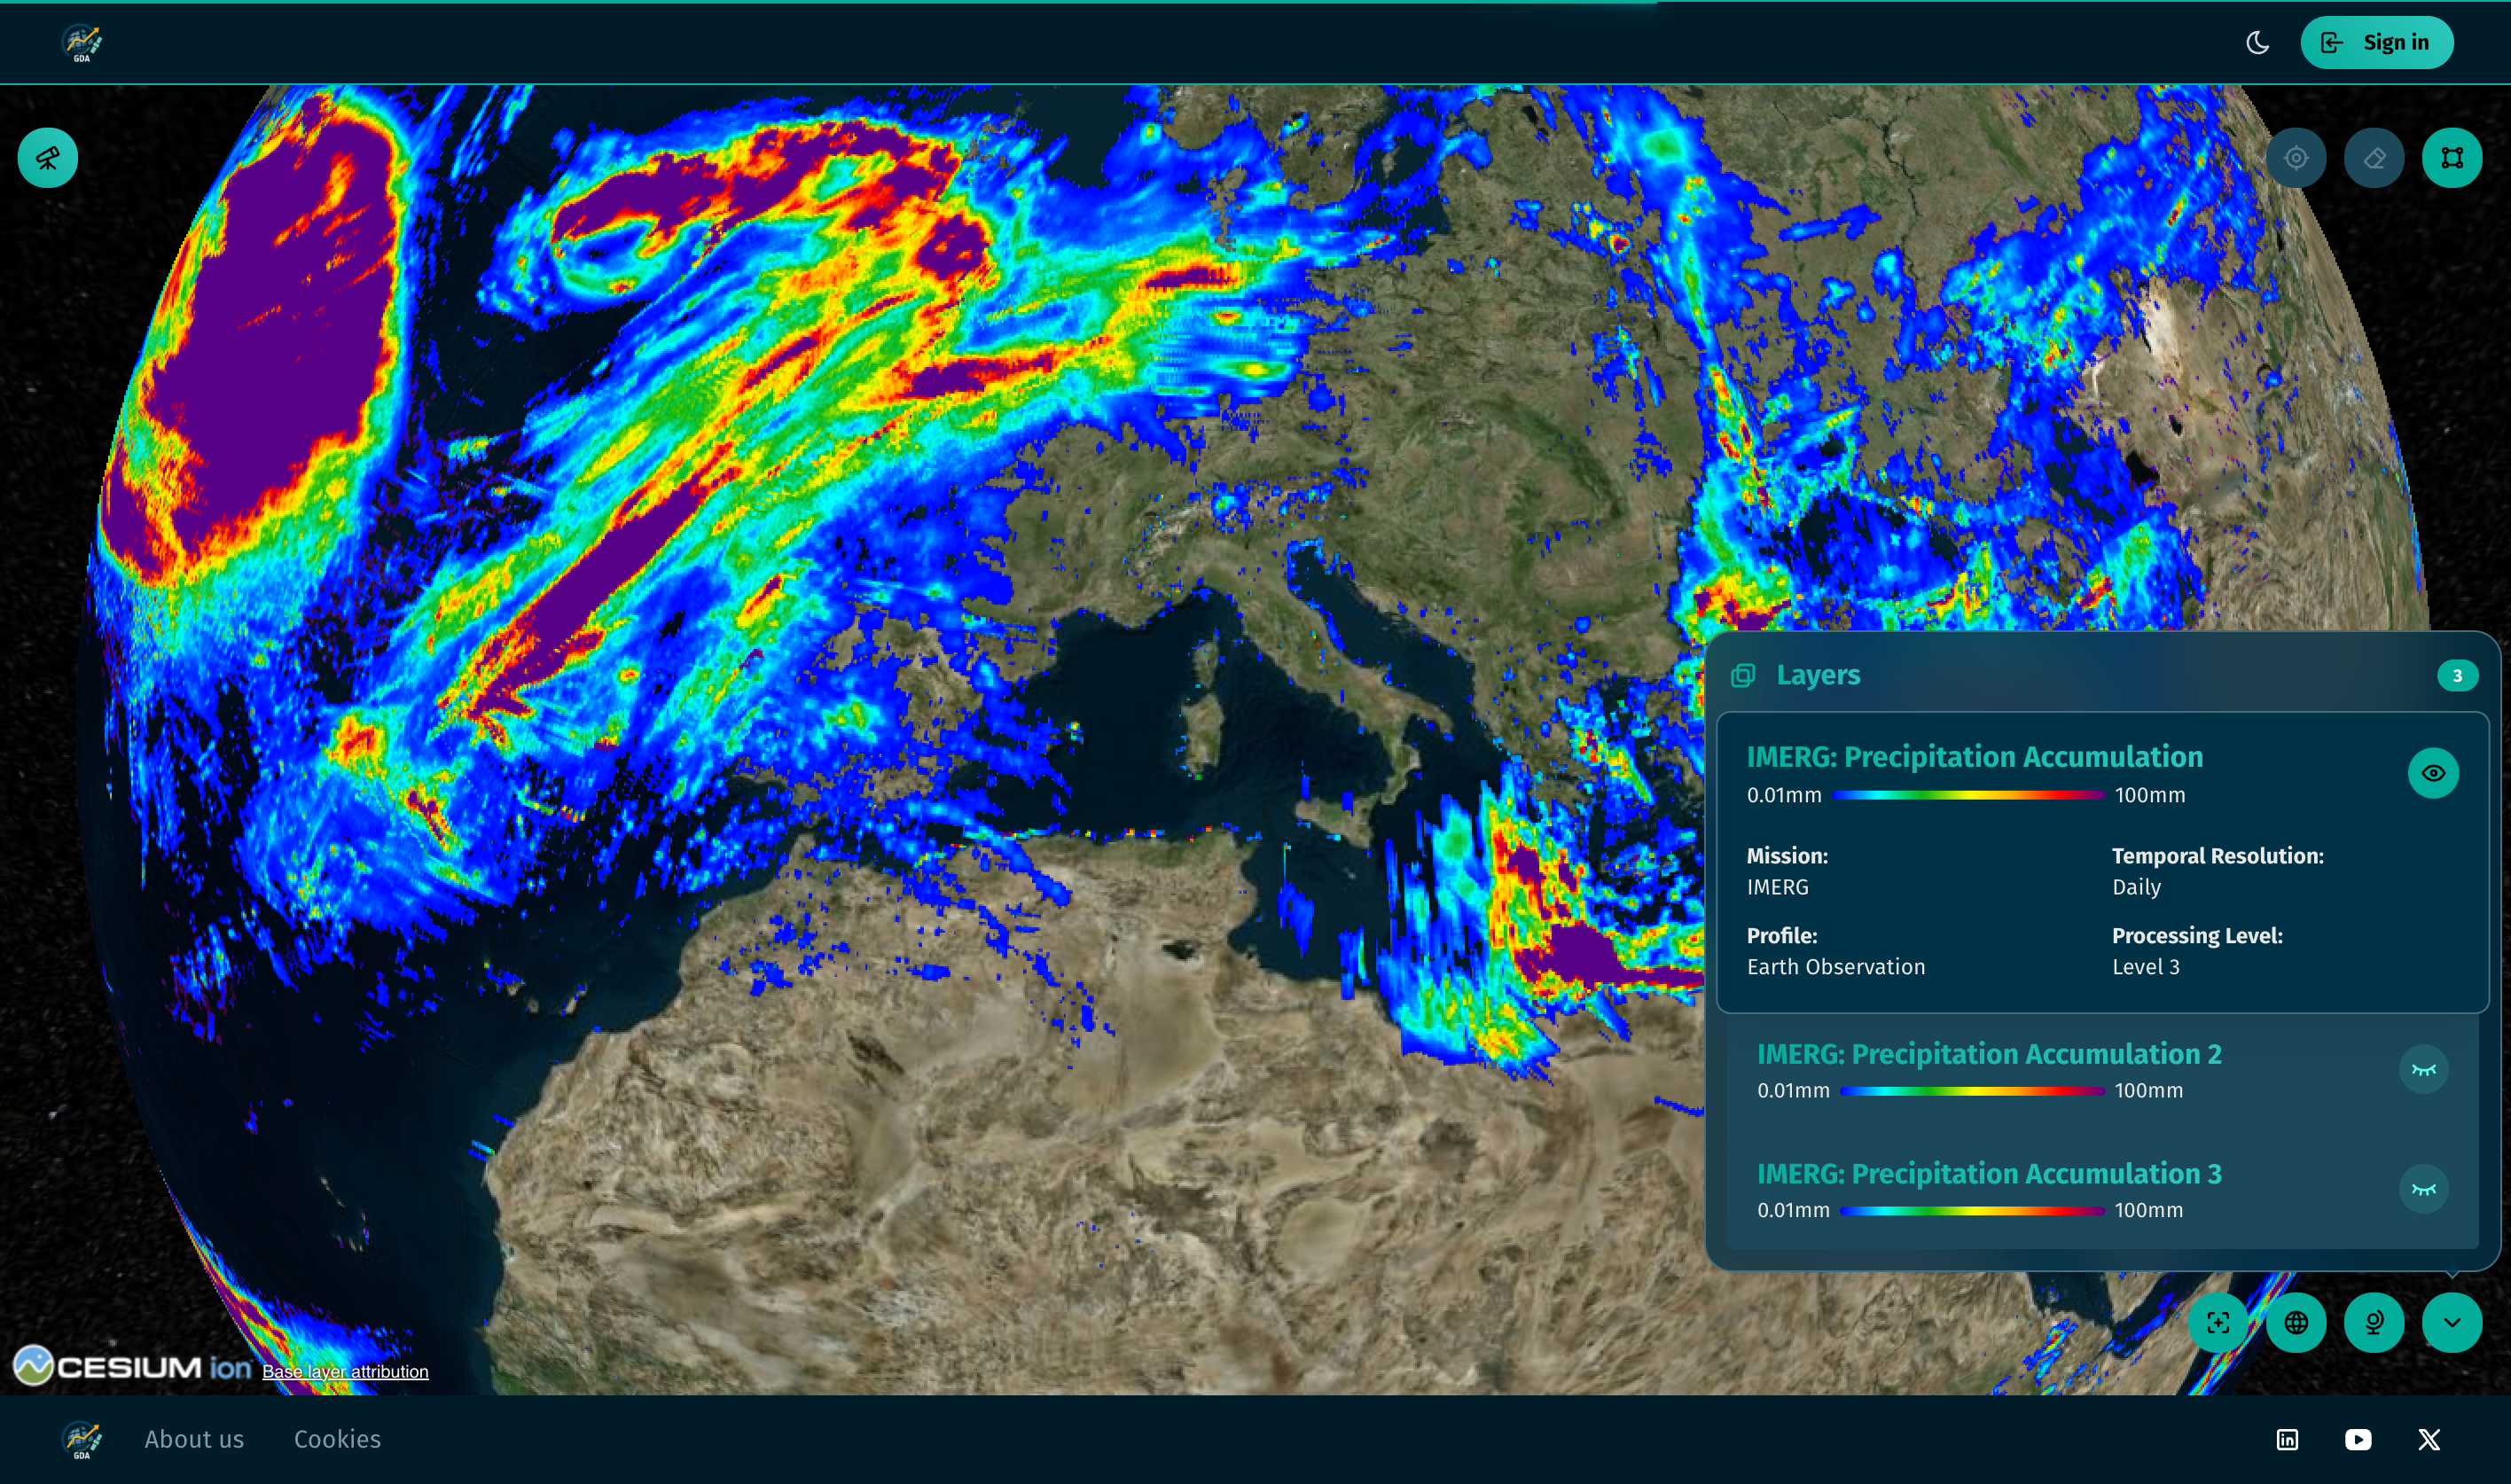Open the About us page
The image size is (2511, 1484).
coord(194,1439)
